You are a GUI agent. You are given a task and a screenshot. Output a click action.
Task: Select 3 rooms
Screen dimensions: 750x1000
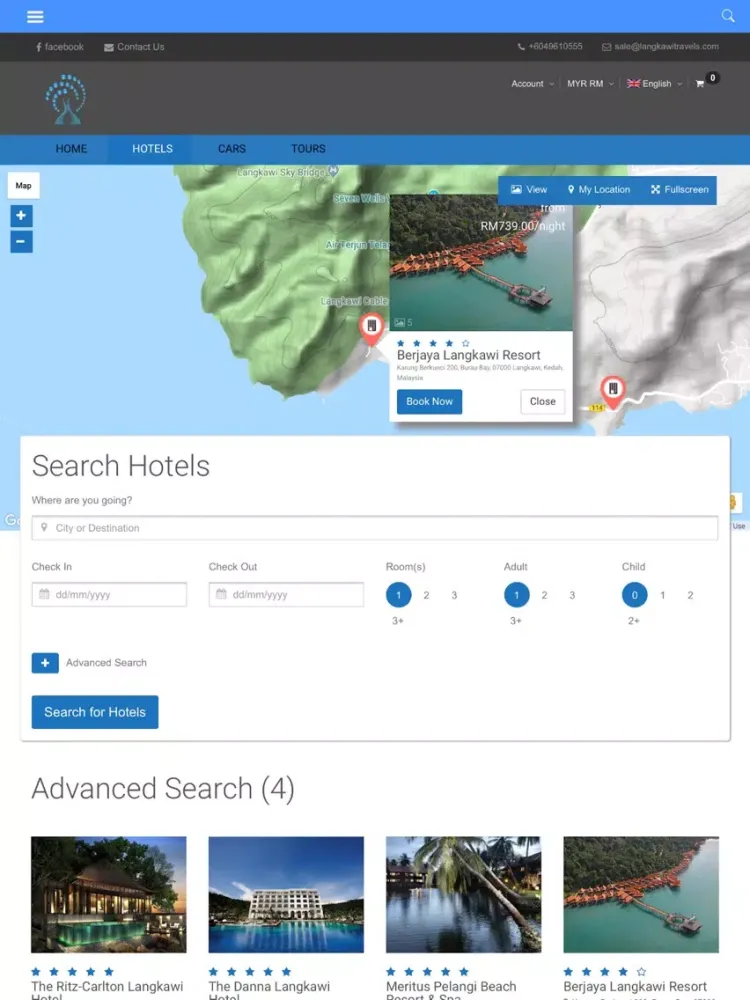coord(454,595)
